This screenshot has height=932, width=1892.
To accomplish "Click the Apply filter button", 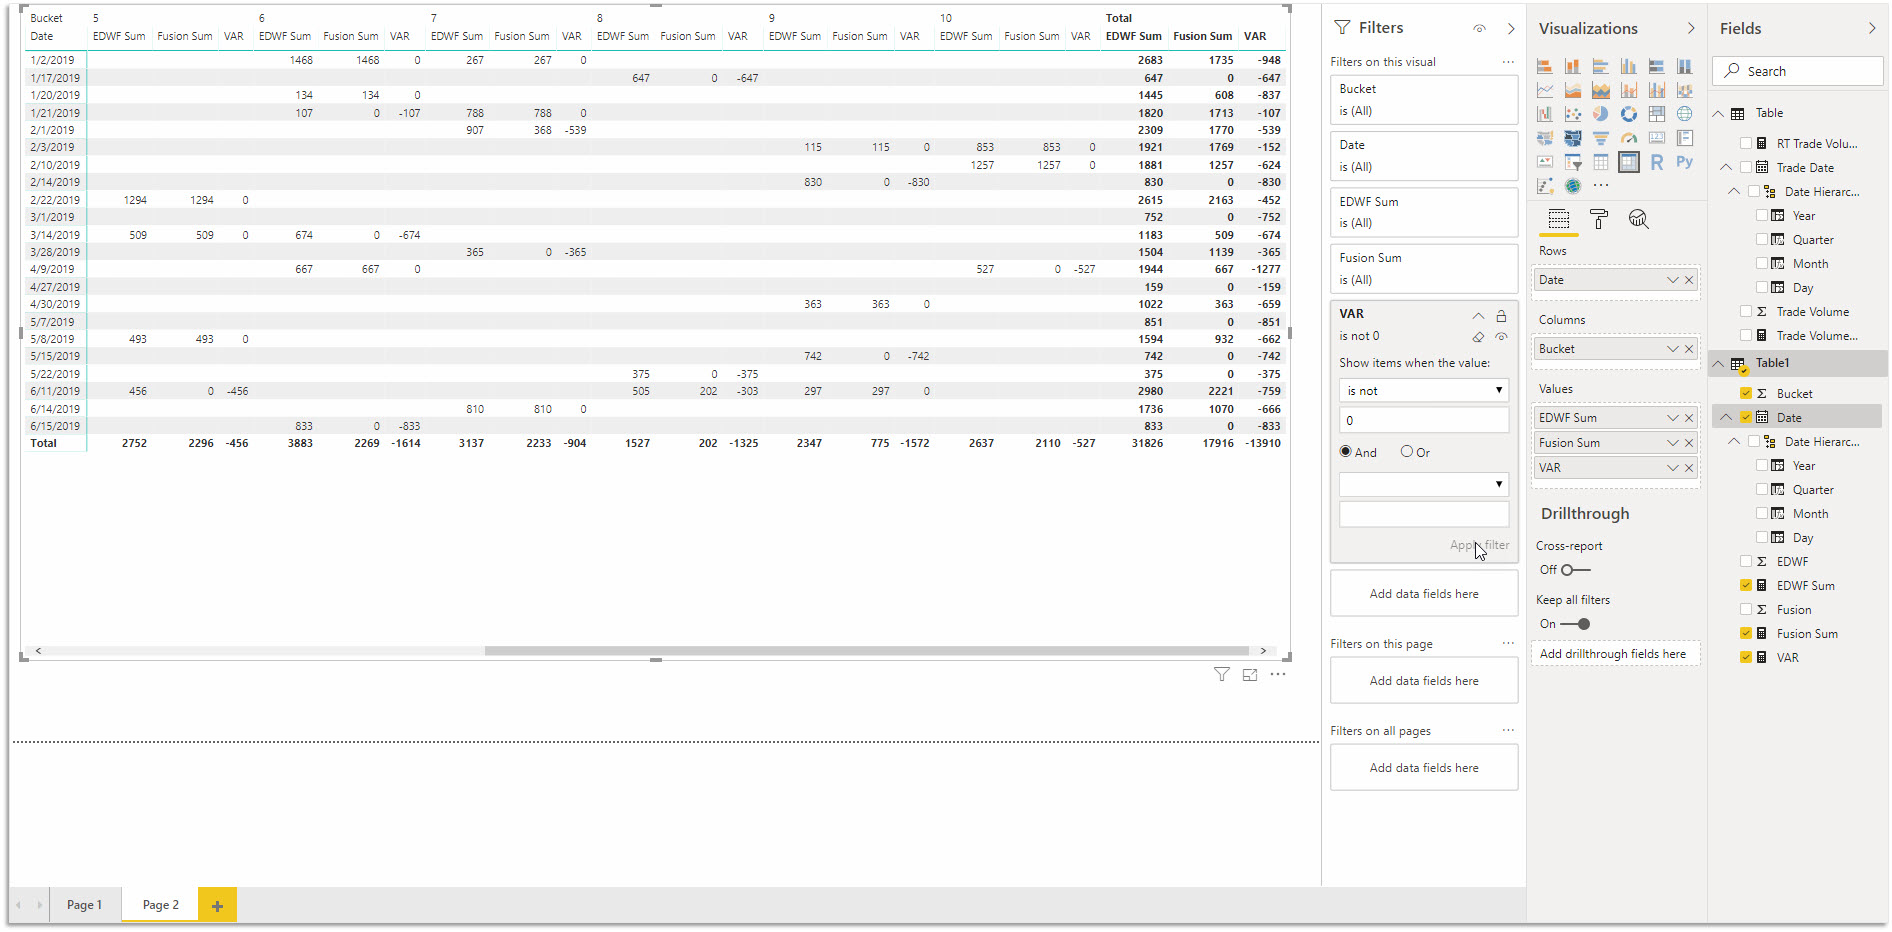I will [1479, 545].
